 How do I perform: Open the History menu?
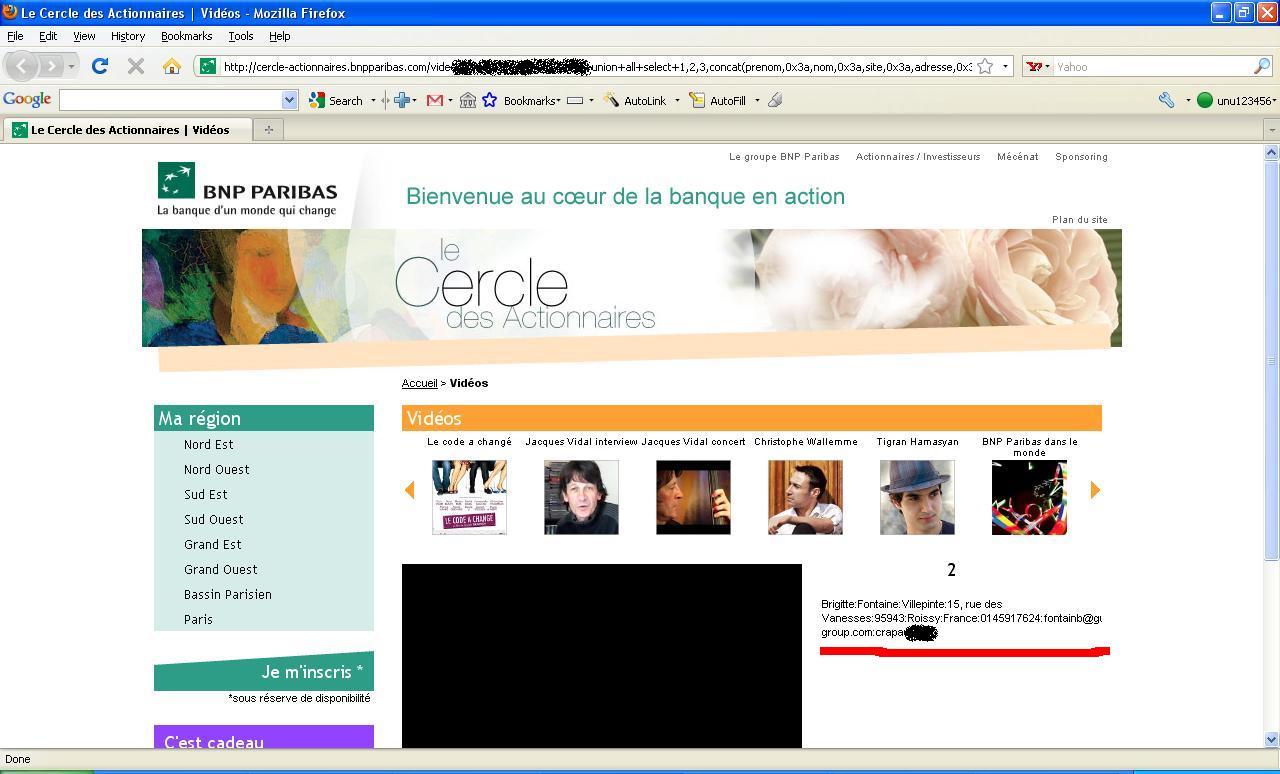point(128,36)
